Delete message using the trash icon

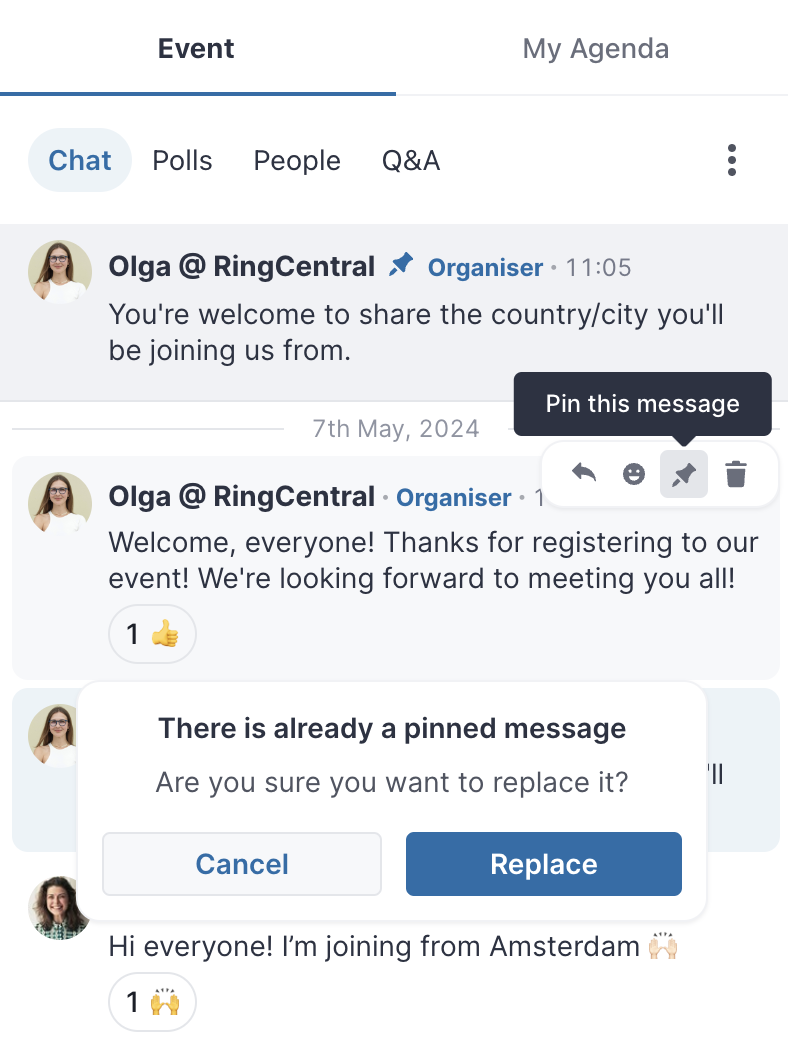[x=736, y=474]
